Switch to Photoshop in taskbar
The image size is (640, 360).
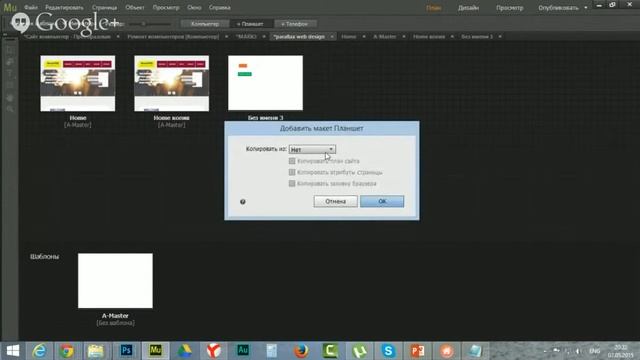coord(126,351)
